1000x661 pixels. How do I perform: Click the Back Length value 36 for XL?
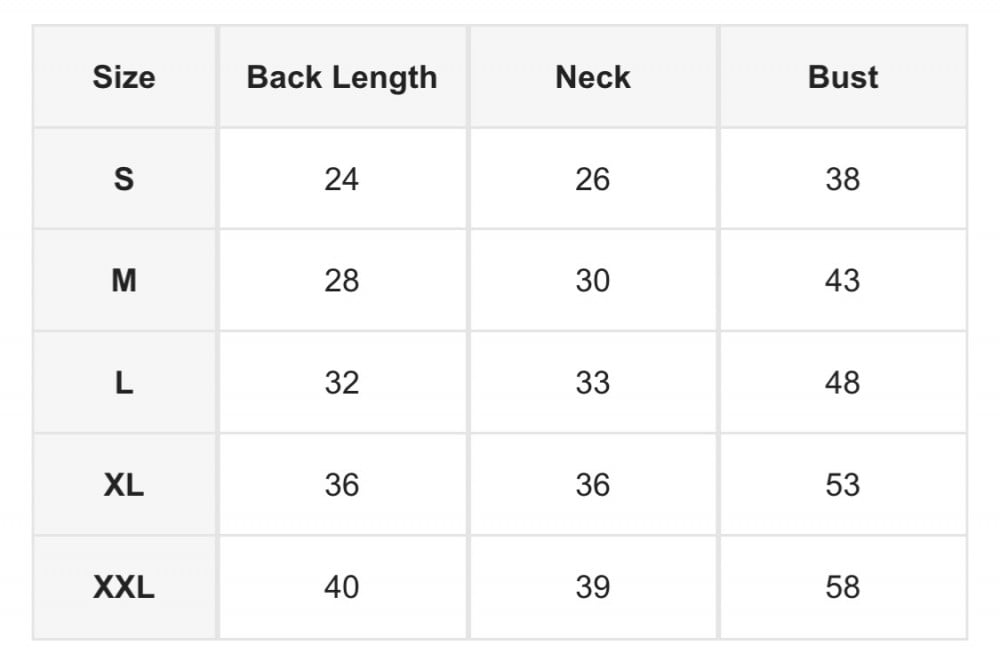(342, 485)
